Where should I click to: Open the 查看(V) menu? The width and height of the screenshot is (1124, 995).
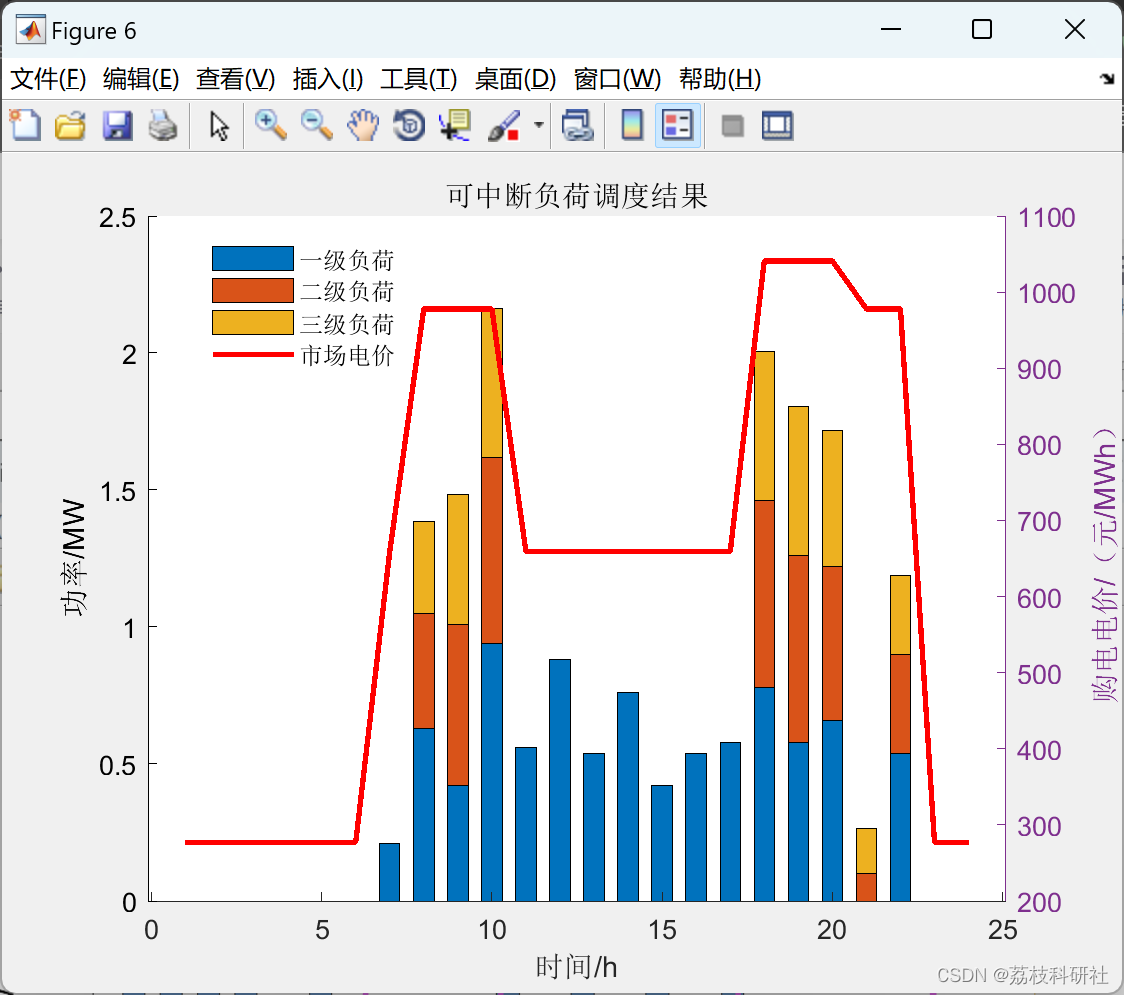coord(235,79)
